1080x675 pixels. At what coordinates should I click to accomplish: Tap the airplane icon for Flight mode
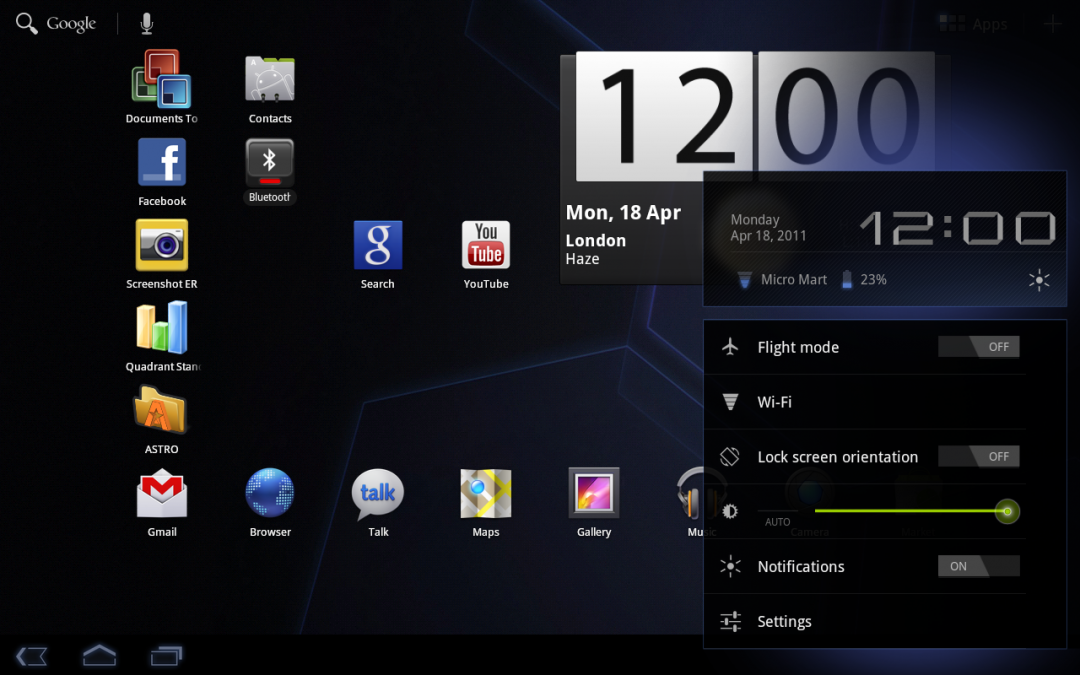tap(730, 346)
